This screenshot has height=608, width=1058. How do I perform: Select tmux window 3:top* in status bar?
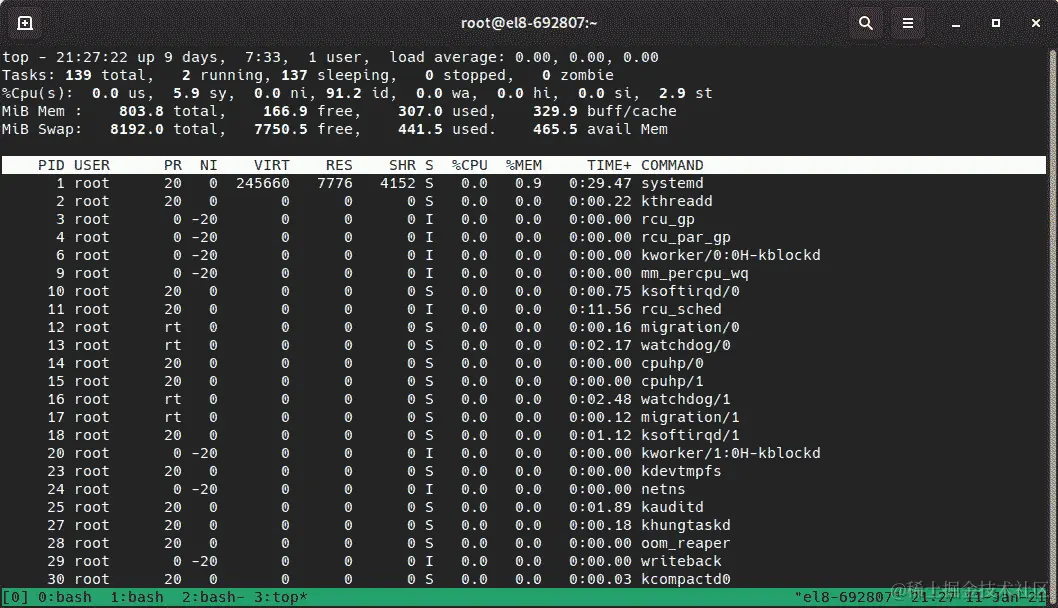[281, 597]
